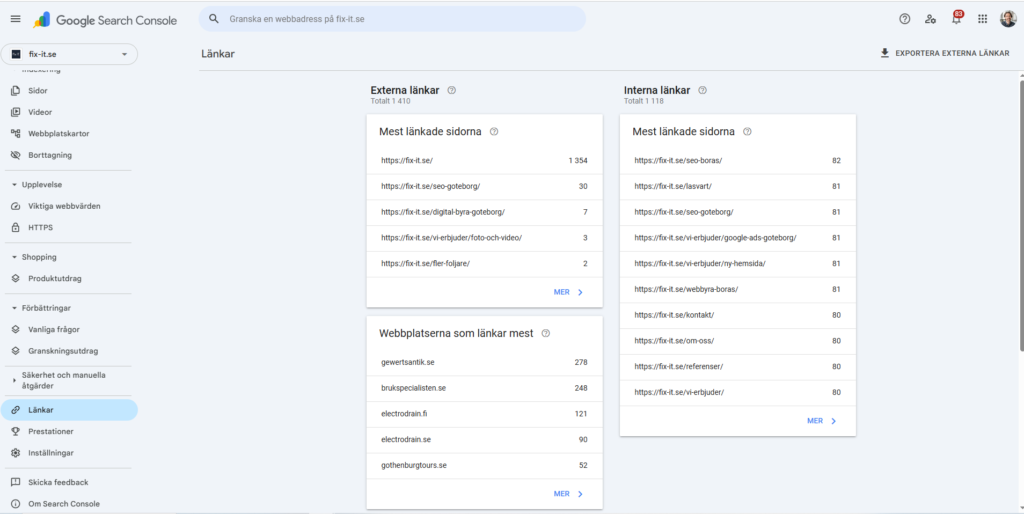Click help icon beside Webbplatserna som länkar mest

pyautogui.click(x=546, y=333)
